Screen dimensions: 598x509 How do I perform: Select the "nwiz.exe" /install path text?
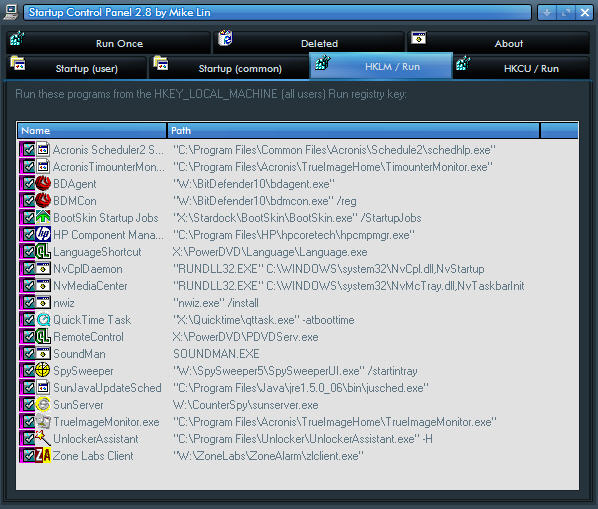216,303
